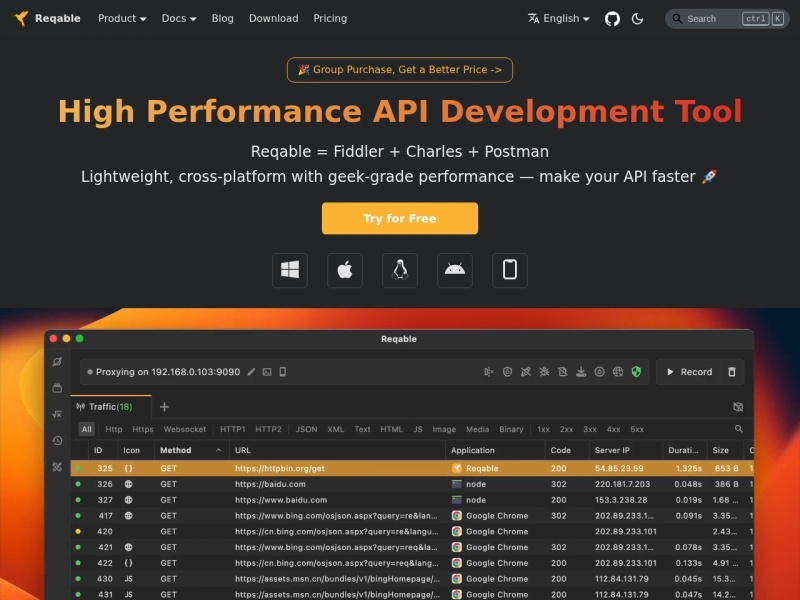Click the Record button in Reqable window

point(689,372)
